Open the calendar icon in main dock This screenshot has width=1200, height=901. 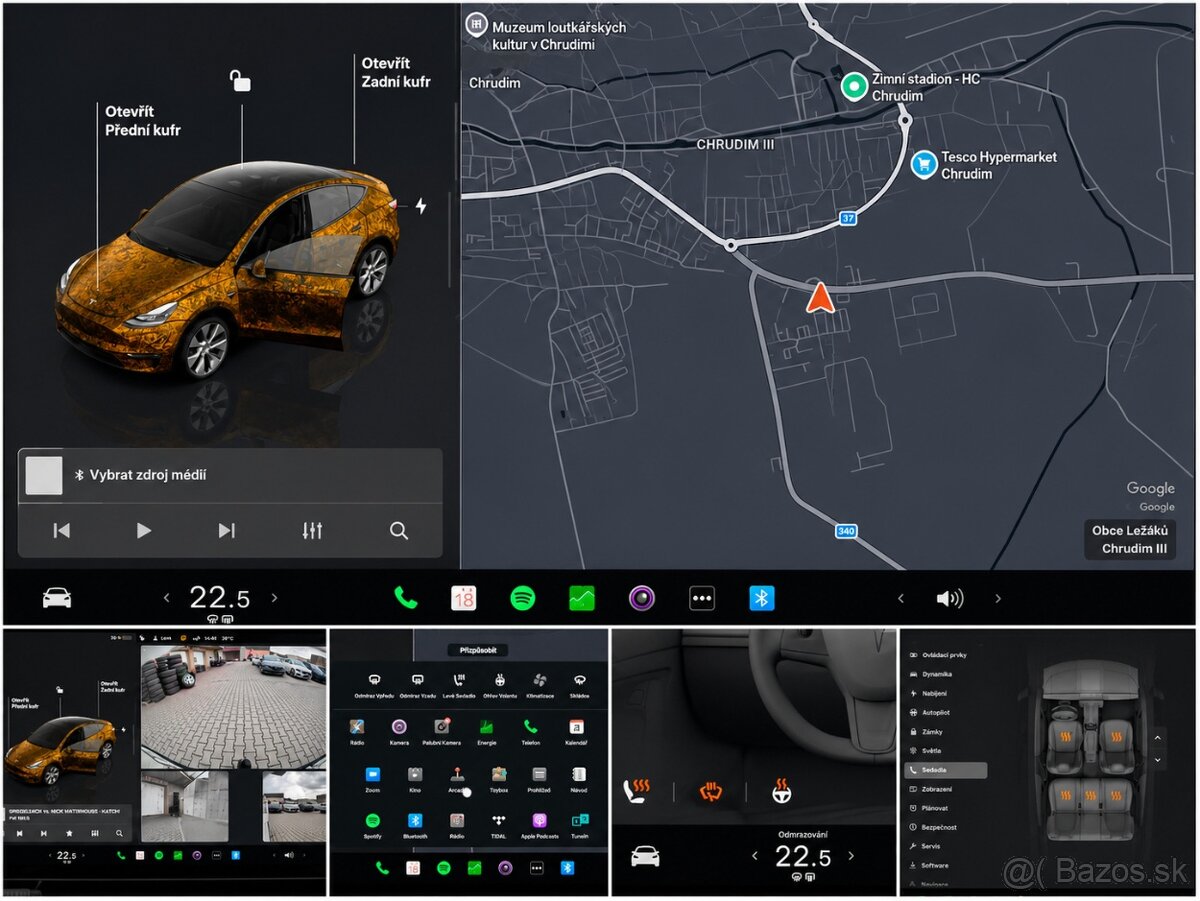coord(463,598)
